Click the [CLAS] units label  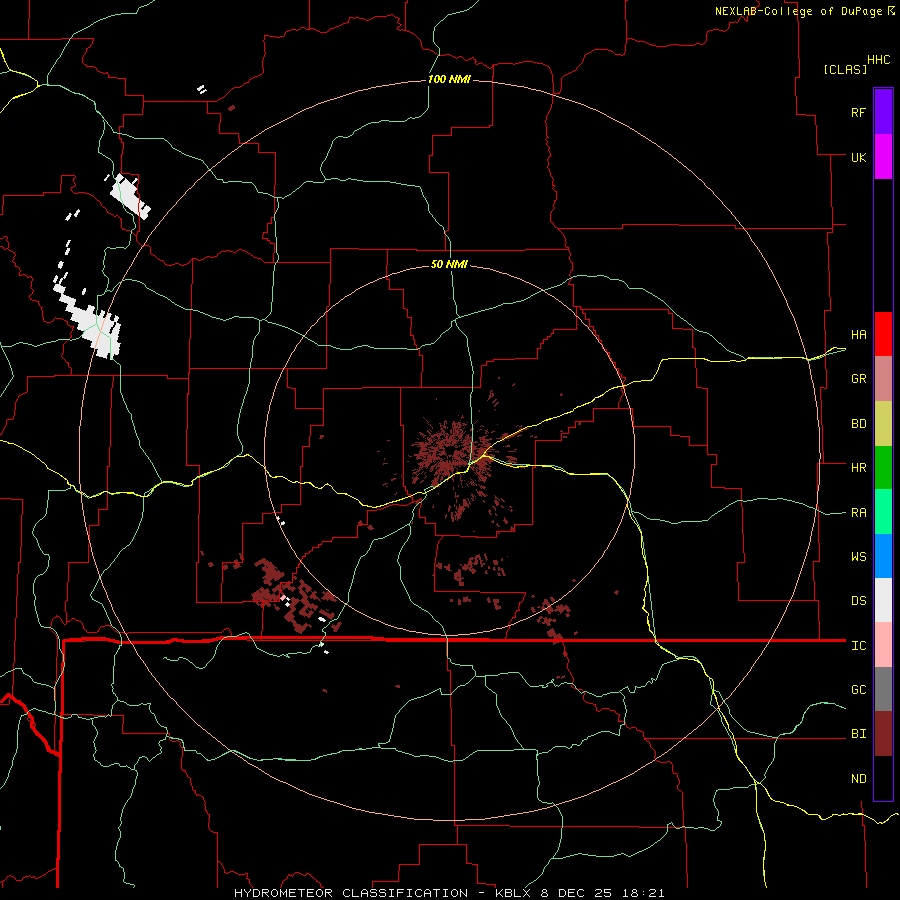(x=845, y=69)
